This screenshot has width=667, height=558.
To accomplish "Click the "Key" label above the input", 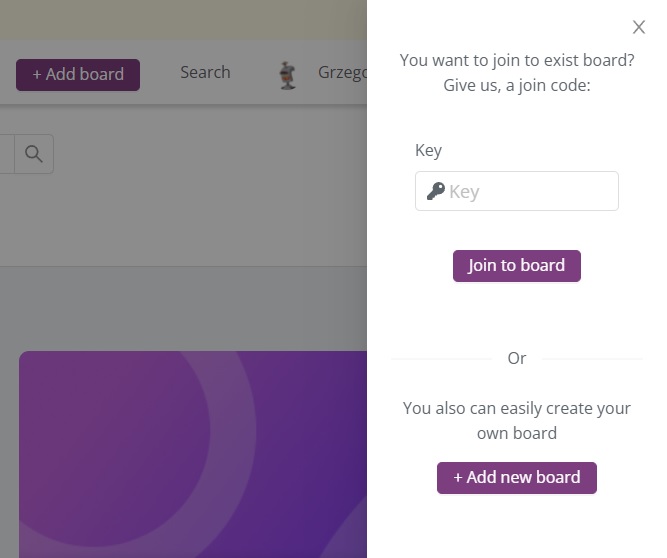I will 428,150.
